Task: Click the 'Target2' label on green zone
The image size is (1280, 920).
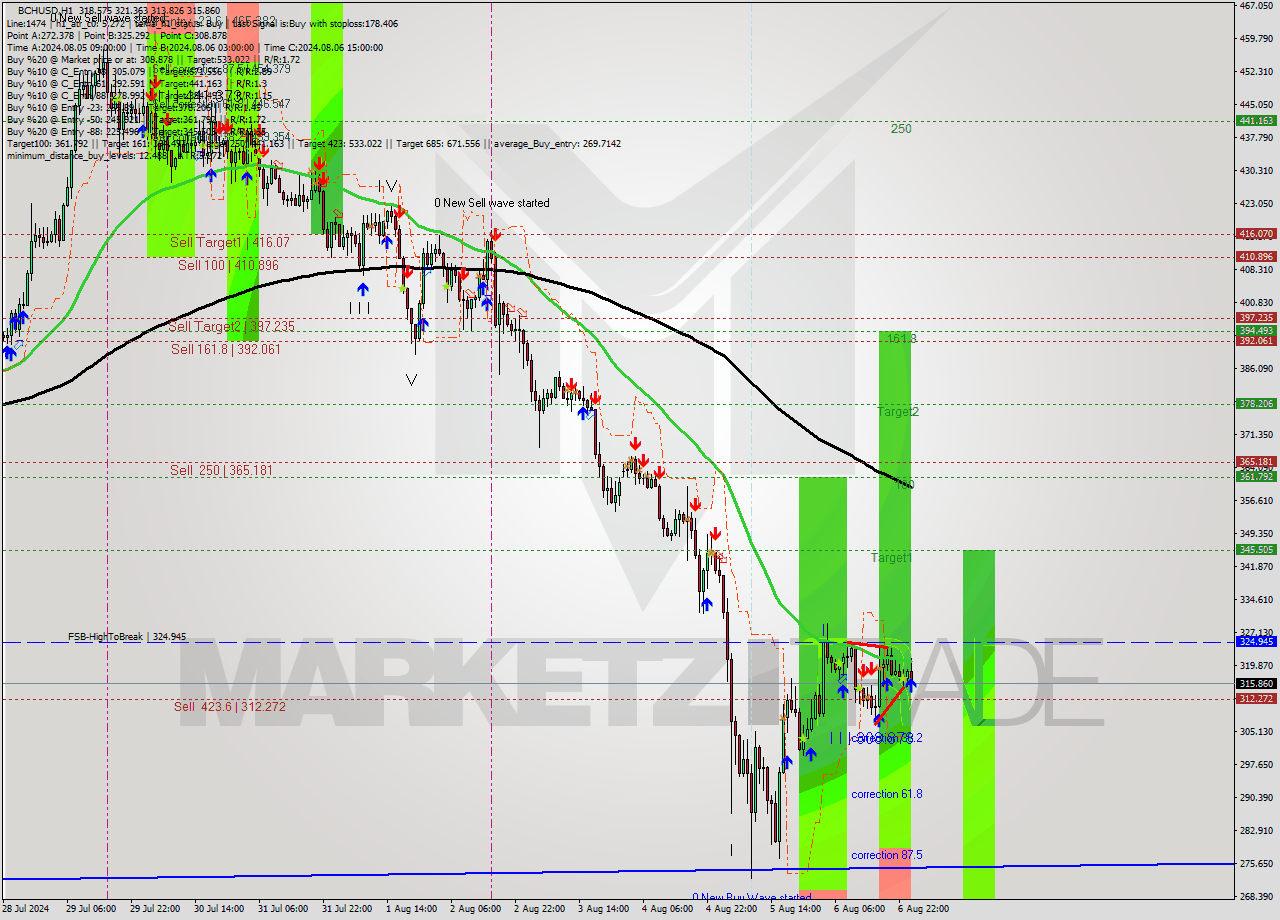Action: (898, 411)
